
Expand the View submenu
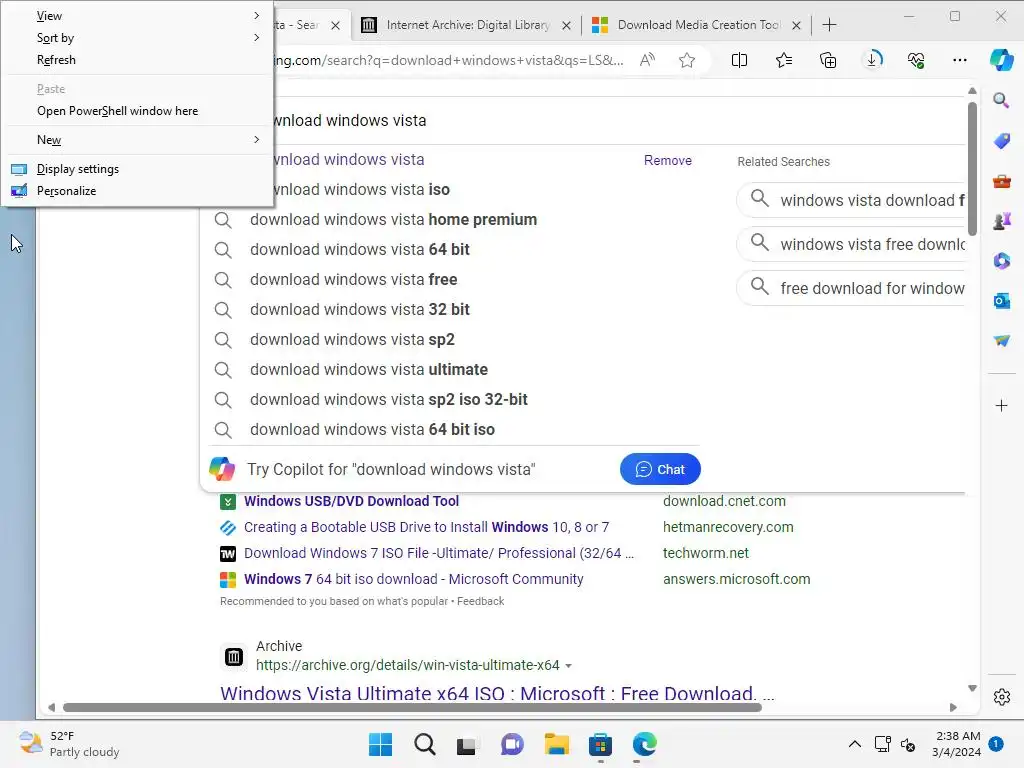click(x=137, y=16)
